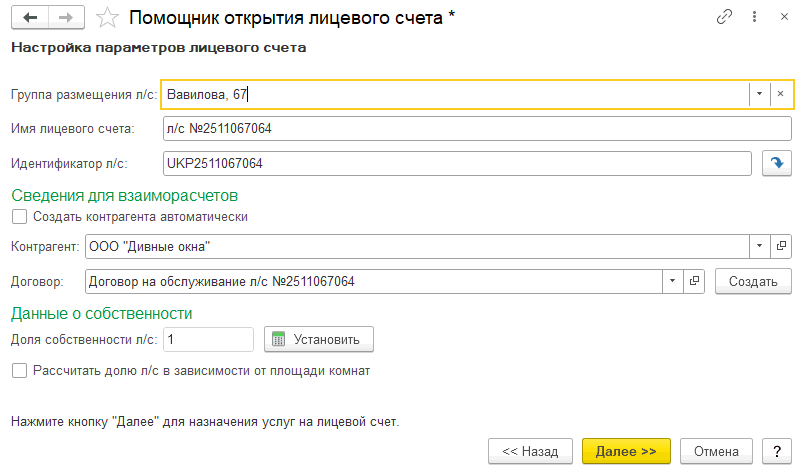The image size is (804, 472).
Task: Click the Имя лицевого счета input field
Action: pos(455,129)
